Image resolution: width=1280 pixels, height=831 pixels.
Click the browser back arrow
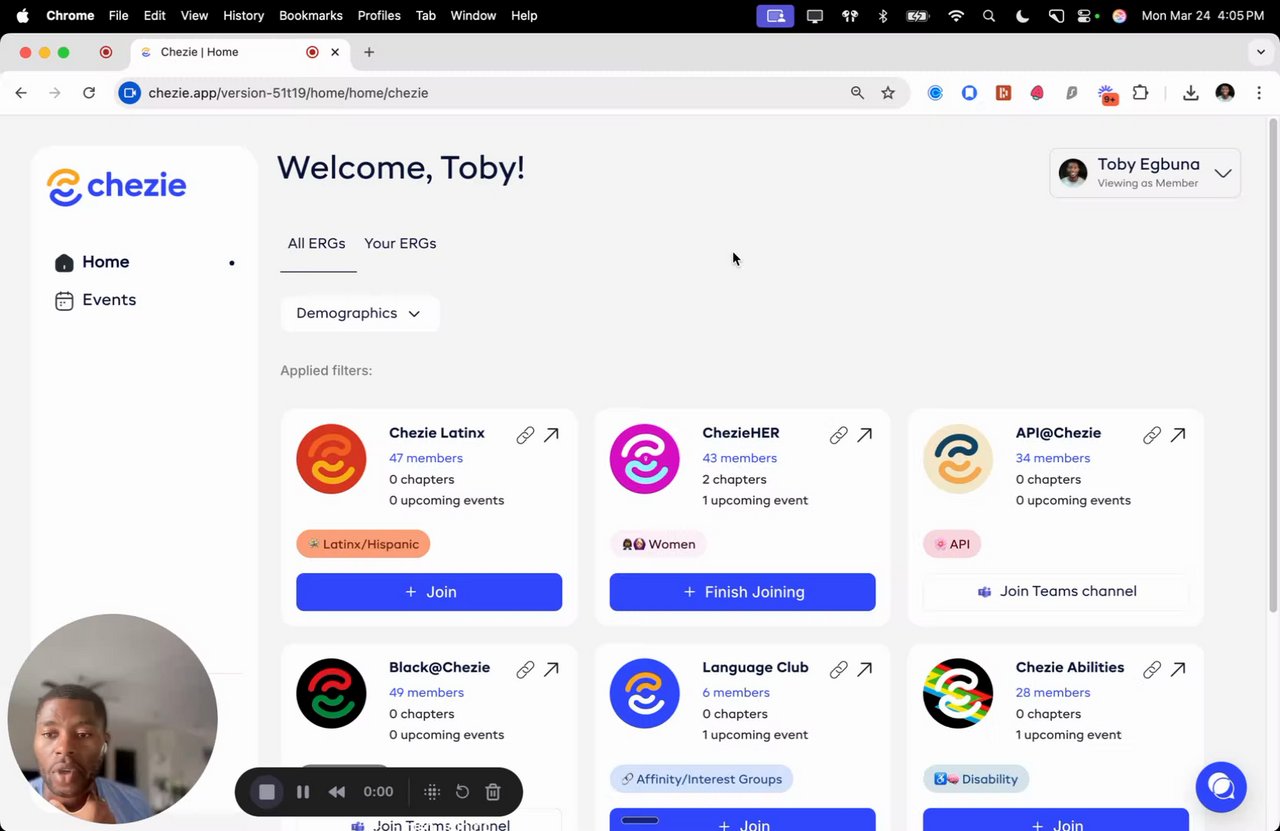pos(21,93)
